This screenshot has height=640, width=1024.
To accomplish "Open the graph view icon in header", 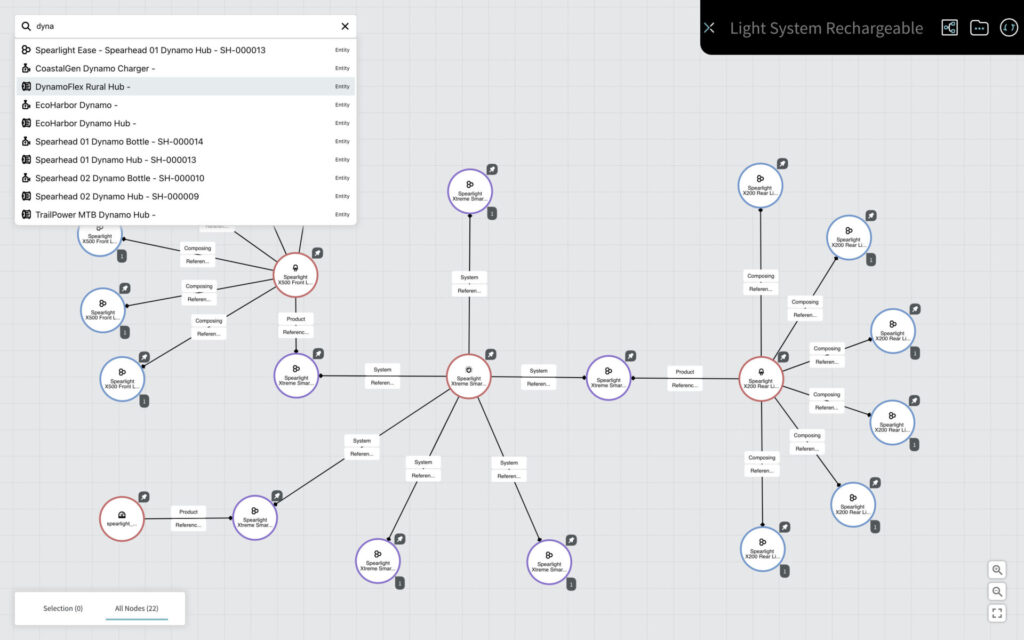I will click(x=949, y=28).
